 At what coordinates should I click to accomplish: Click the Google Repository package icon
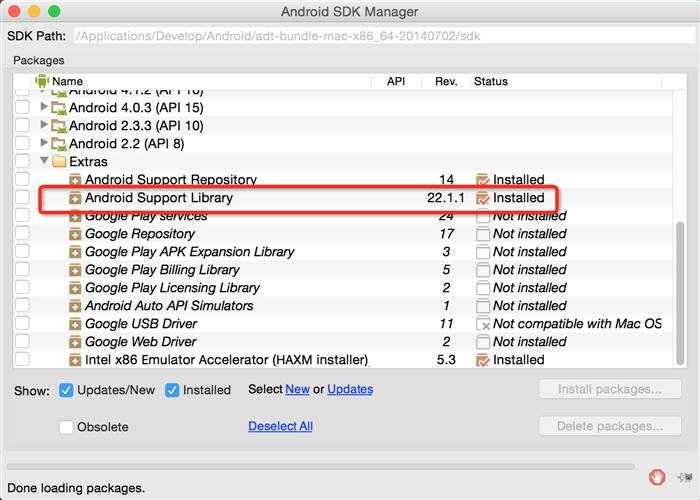coord(75,234)
